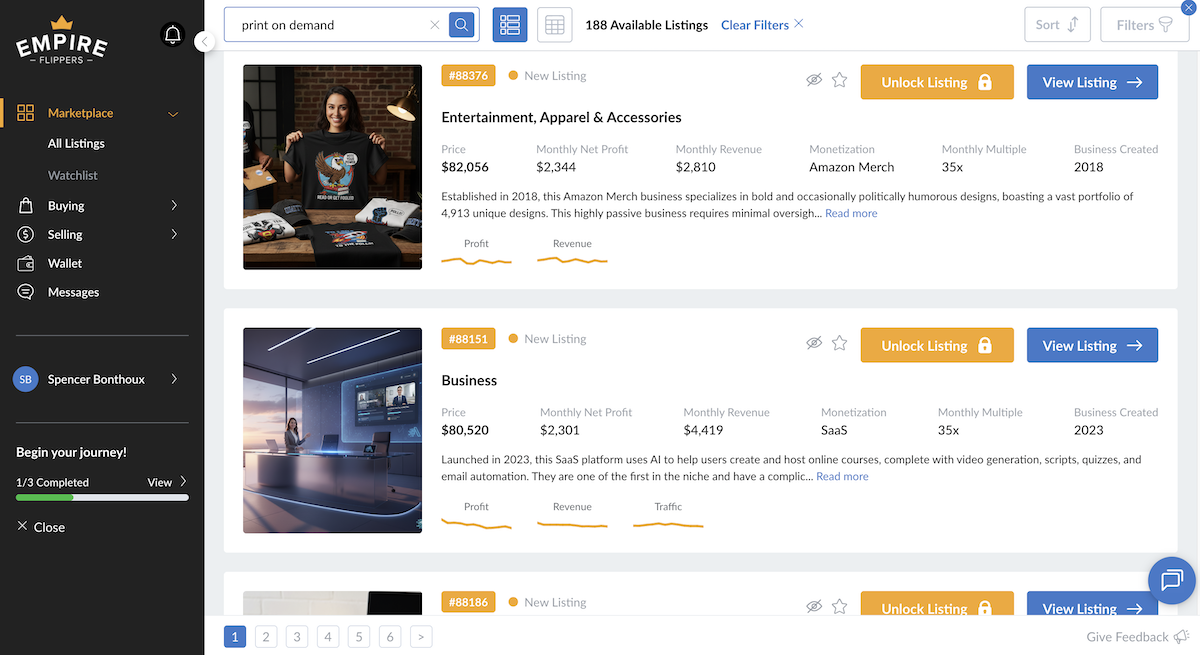1200x655 pixels.
Task: Open the Sort dropdown
Action: 1057,25
